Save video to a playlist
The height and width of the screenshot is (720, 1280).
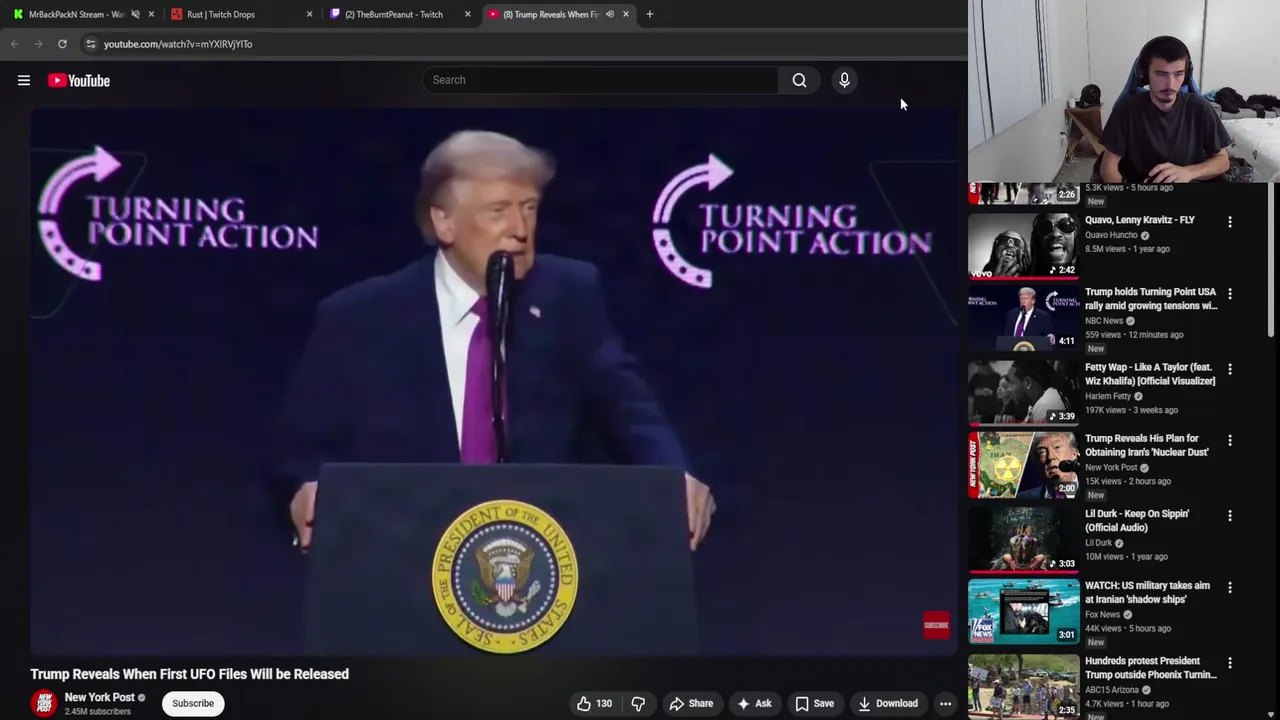click(814, 703)
